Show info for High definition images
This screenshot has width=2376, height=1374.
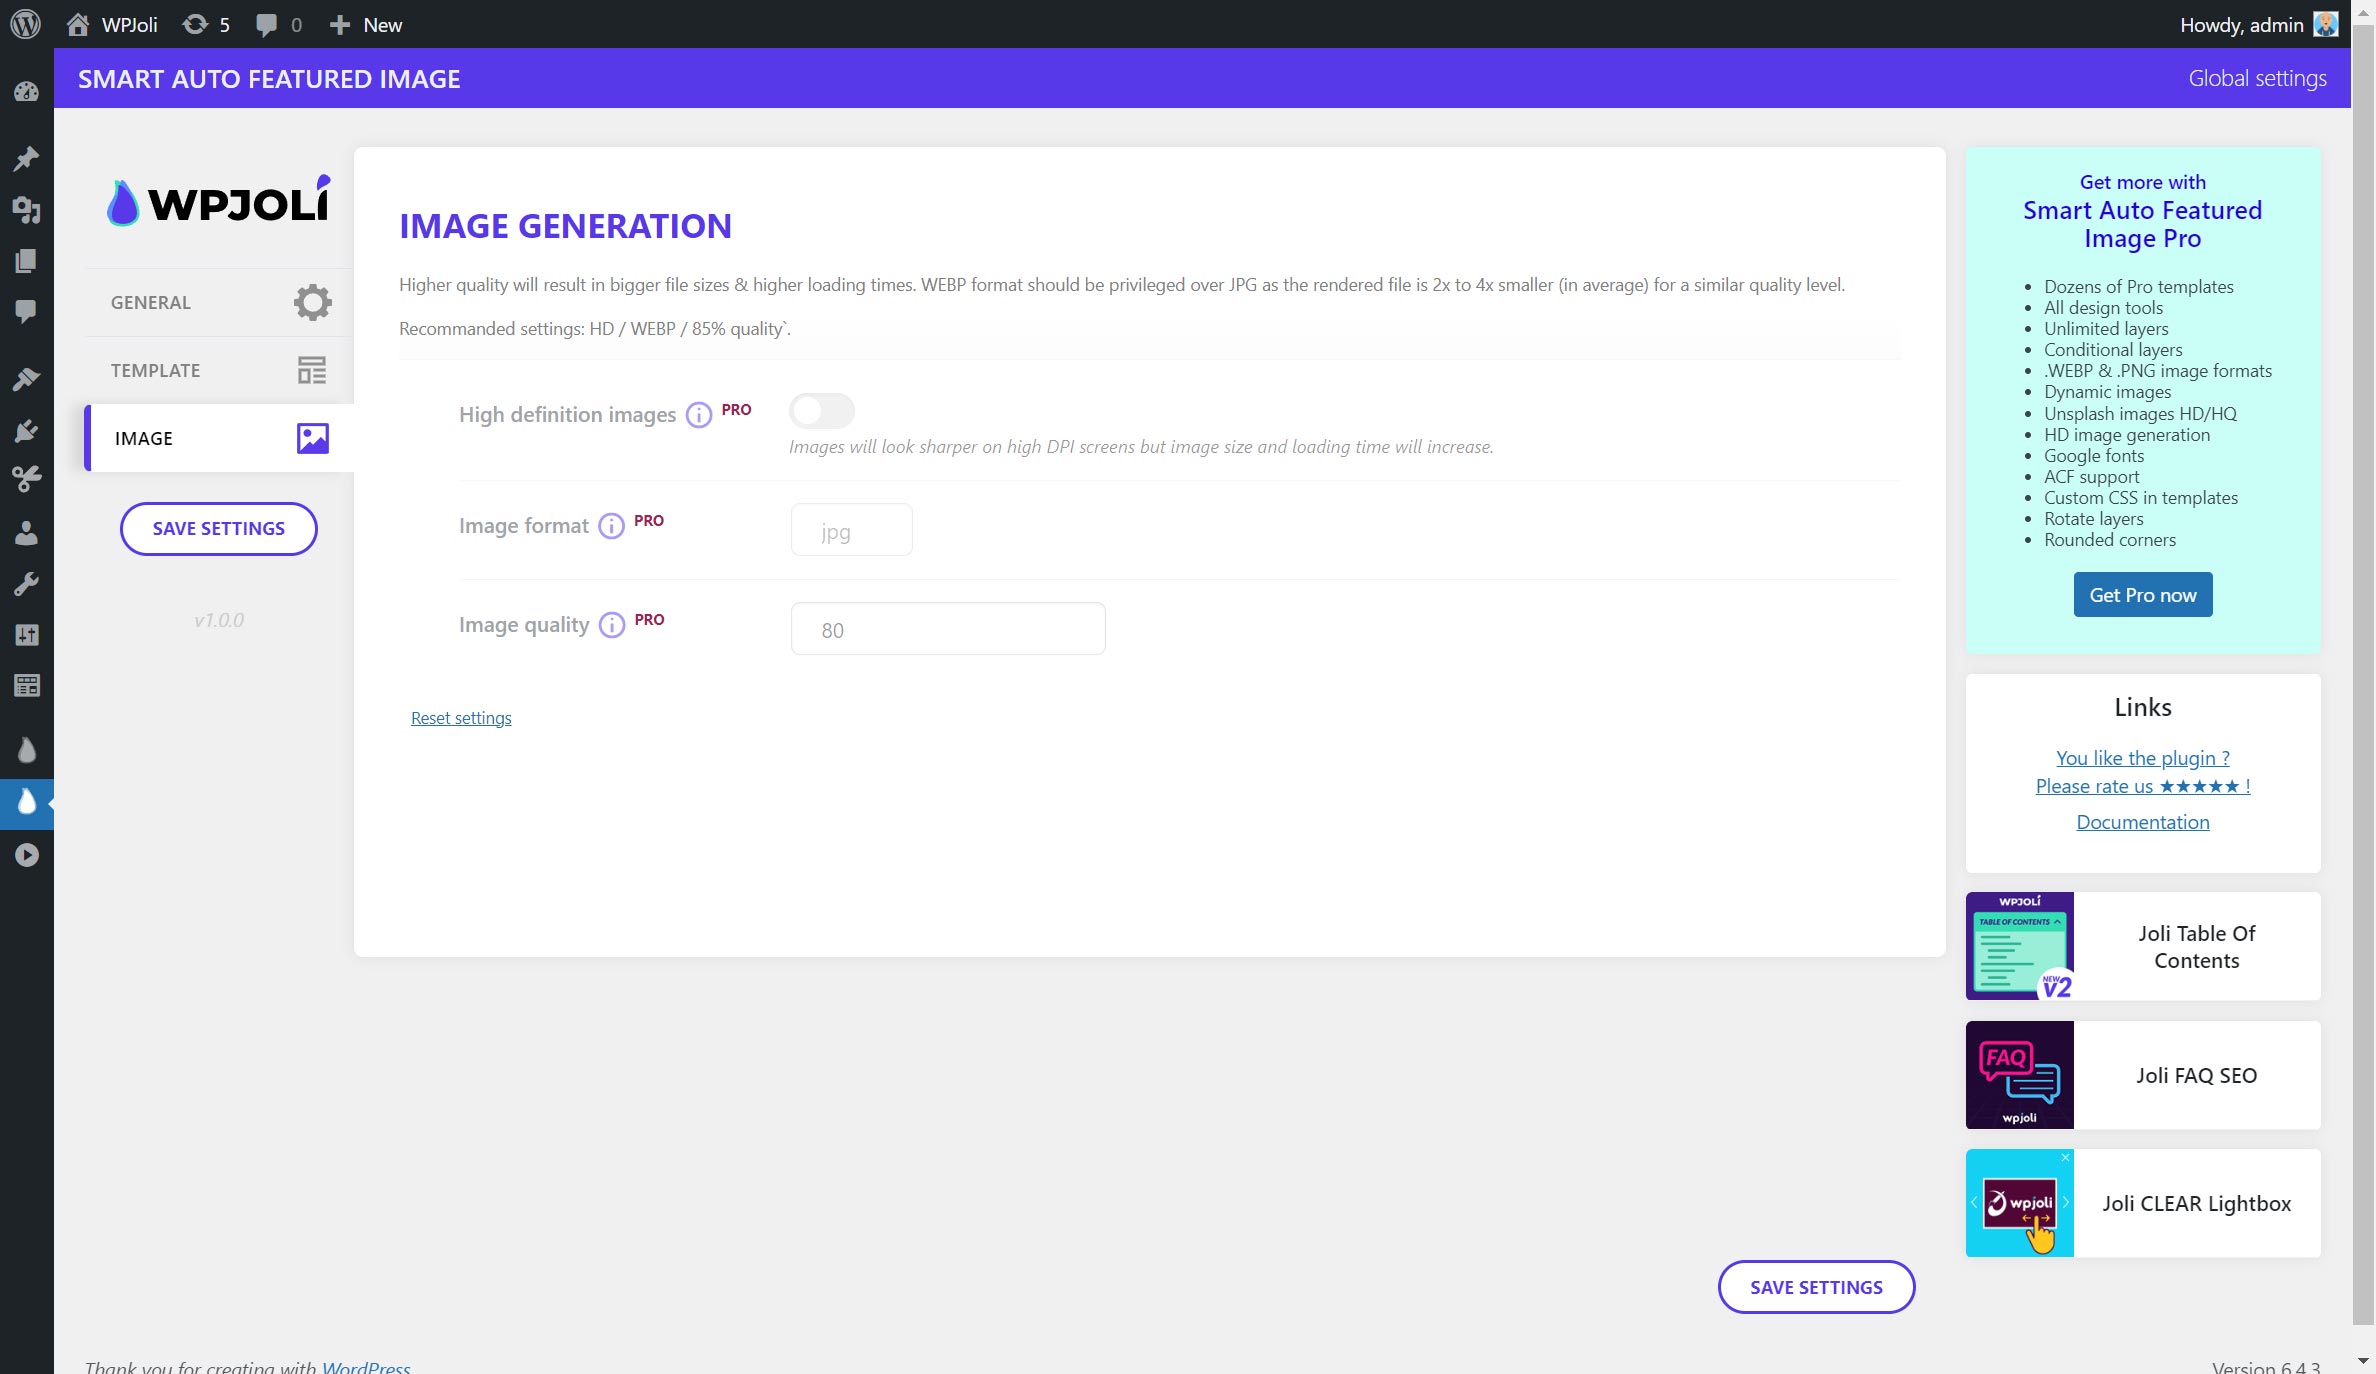(699, 415)
